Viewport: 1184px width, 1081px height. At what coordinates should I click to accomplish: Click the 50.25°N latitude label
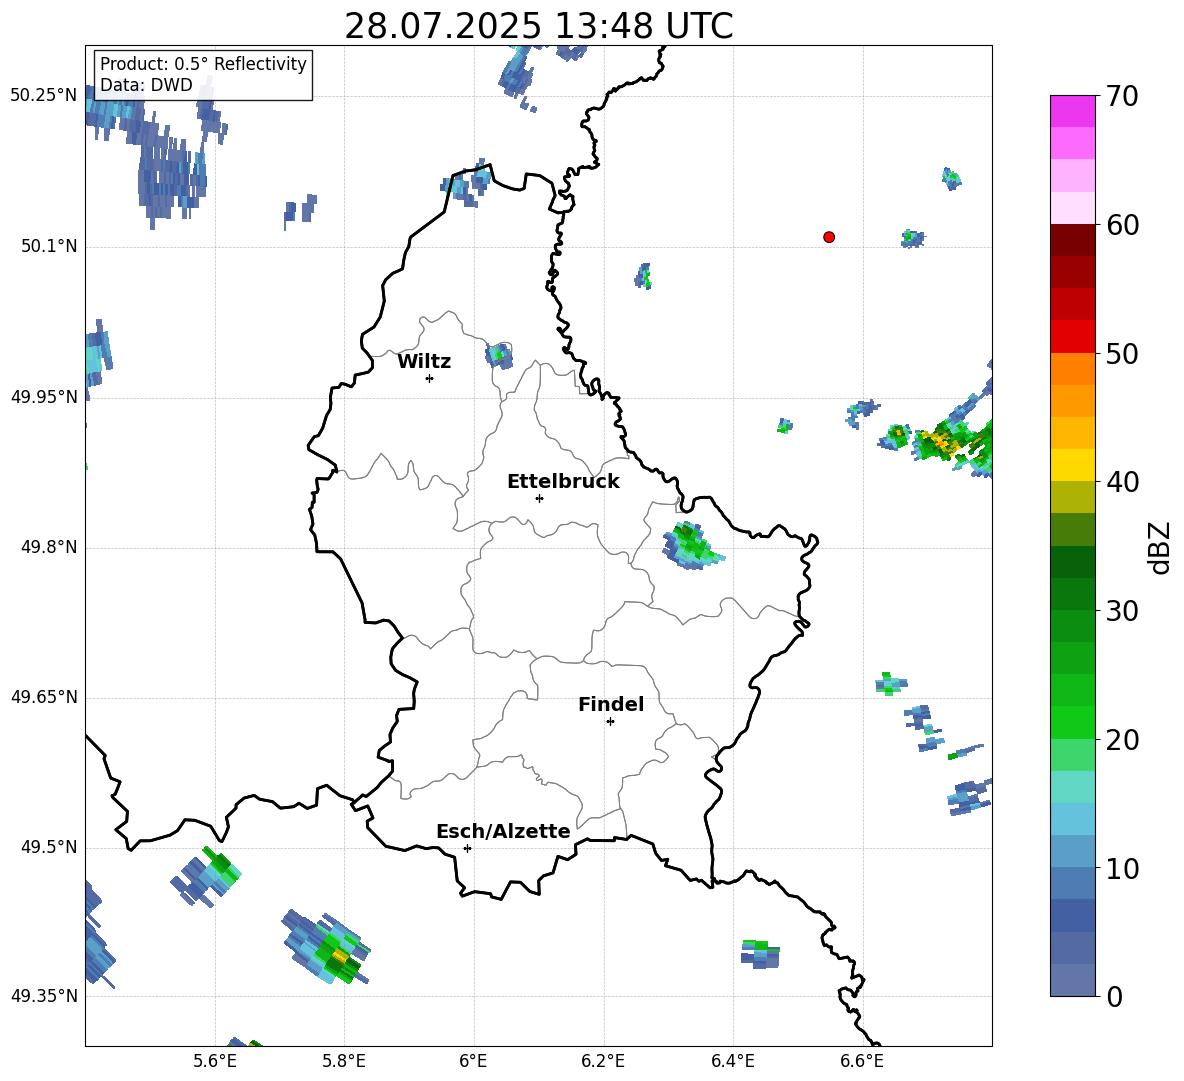(x=44, y=96)
